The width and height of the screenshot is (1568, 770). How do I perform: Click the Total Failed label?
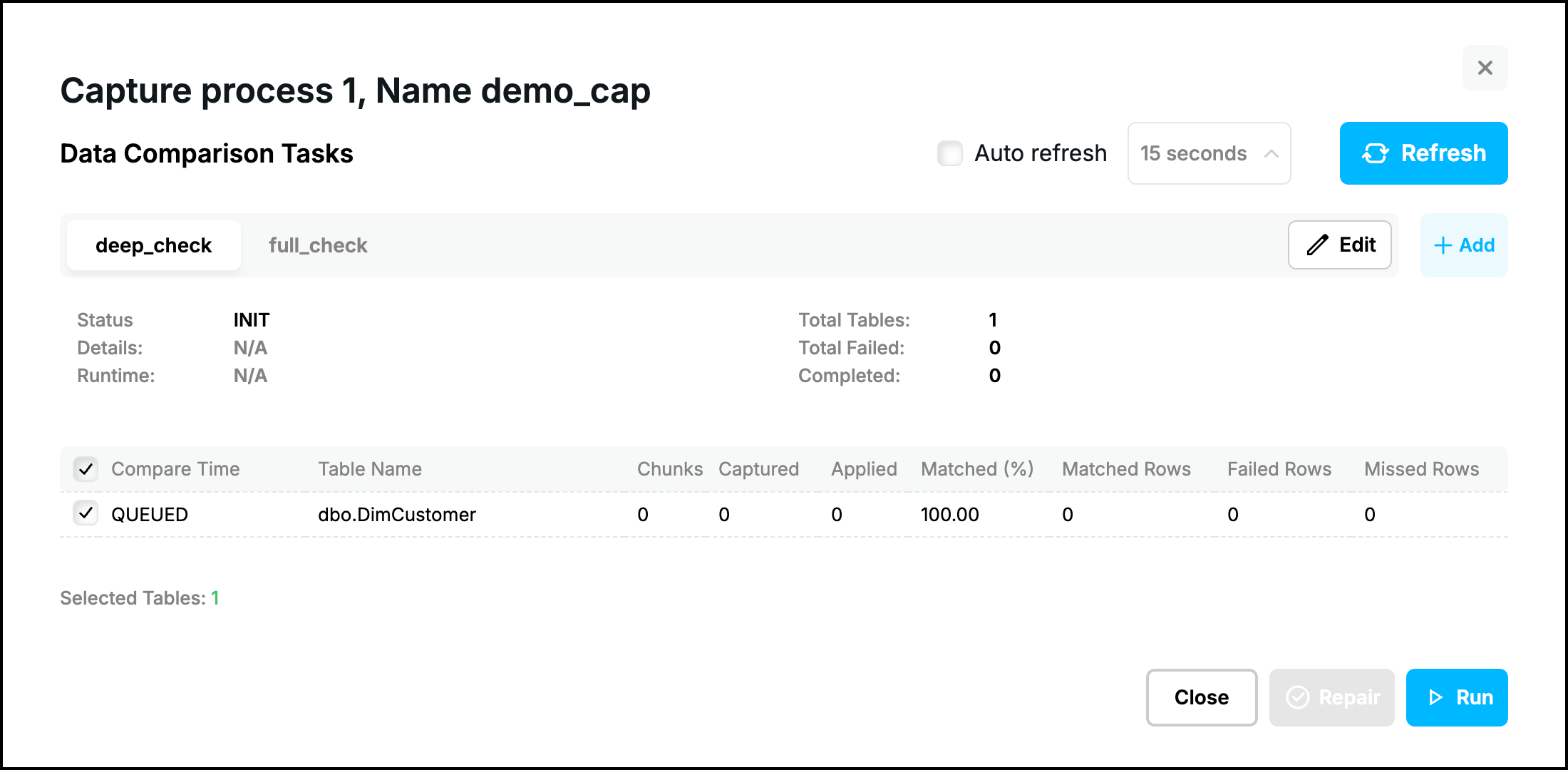coord(851,348)
